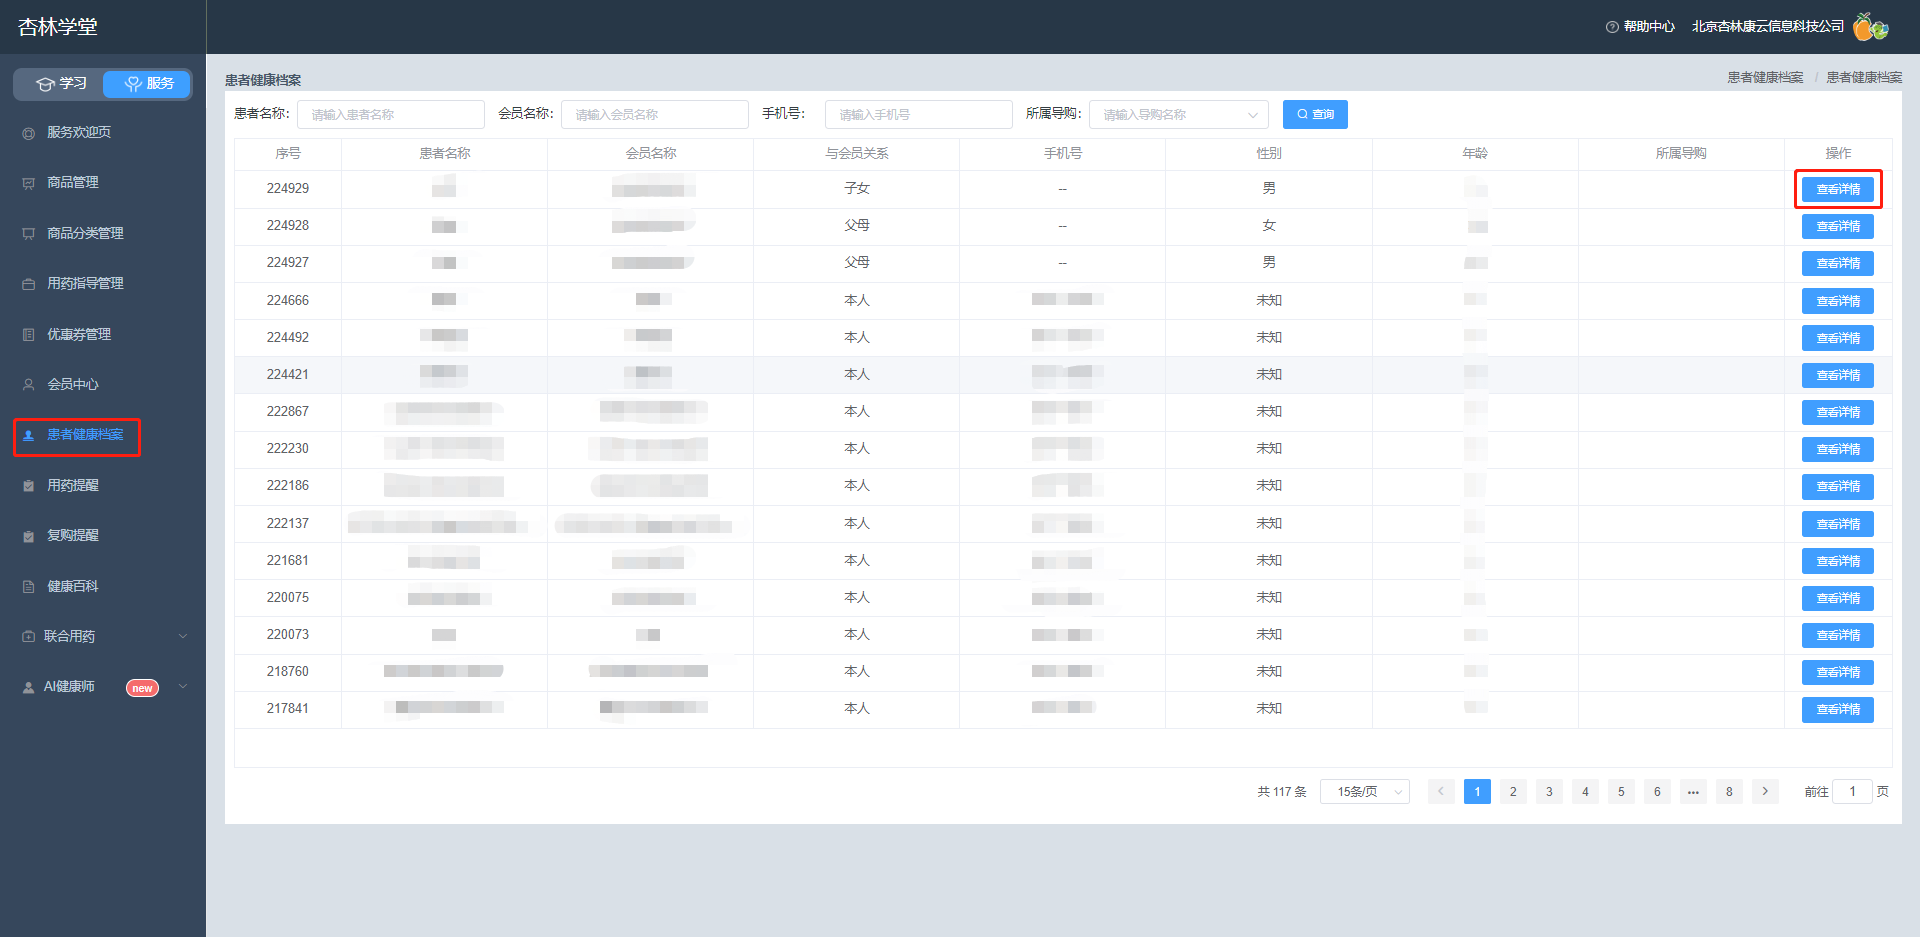Open 商品管理 menu item
The image size is (1920, 937).
point(73,183)
